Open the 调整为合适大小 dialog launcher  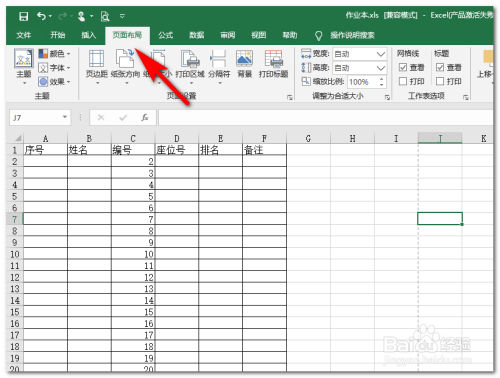(387, 97)
